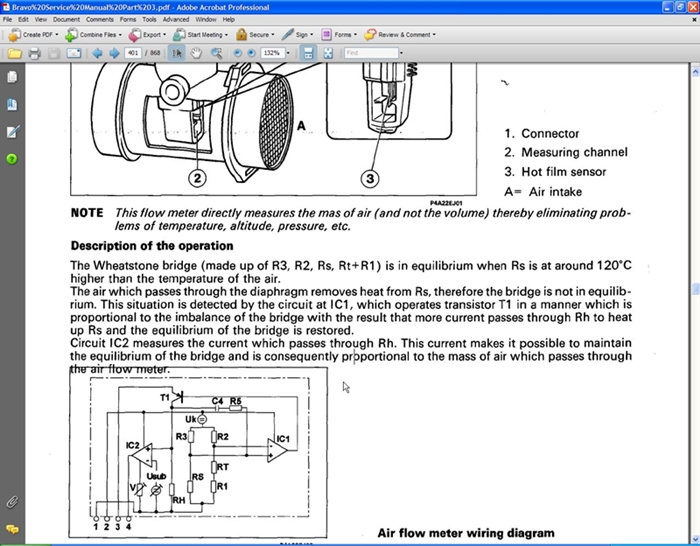Open the zoom percentage dropdown

pos(288,53)
